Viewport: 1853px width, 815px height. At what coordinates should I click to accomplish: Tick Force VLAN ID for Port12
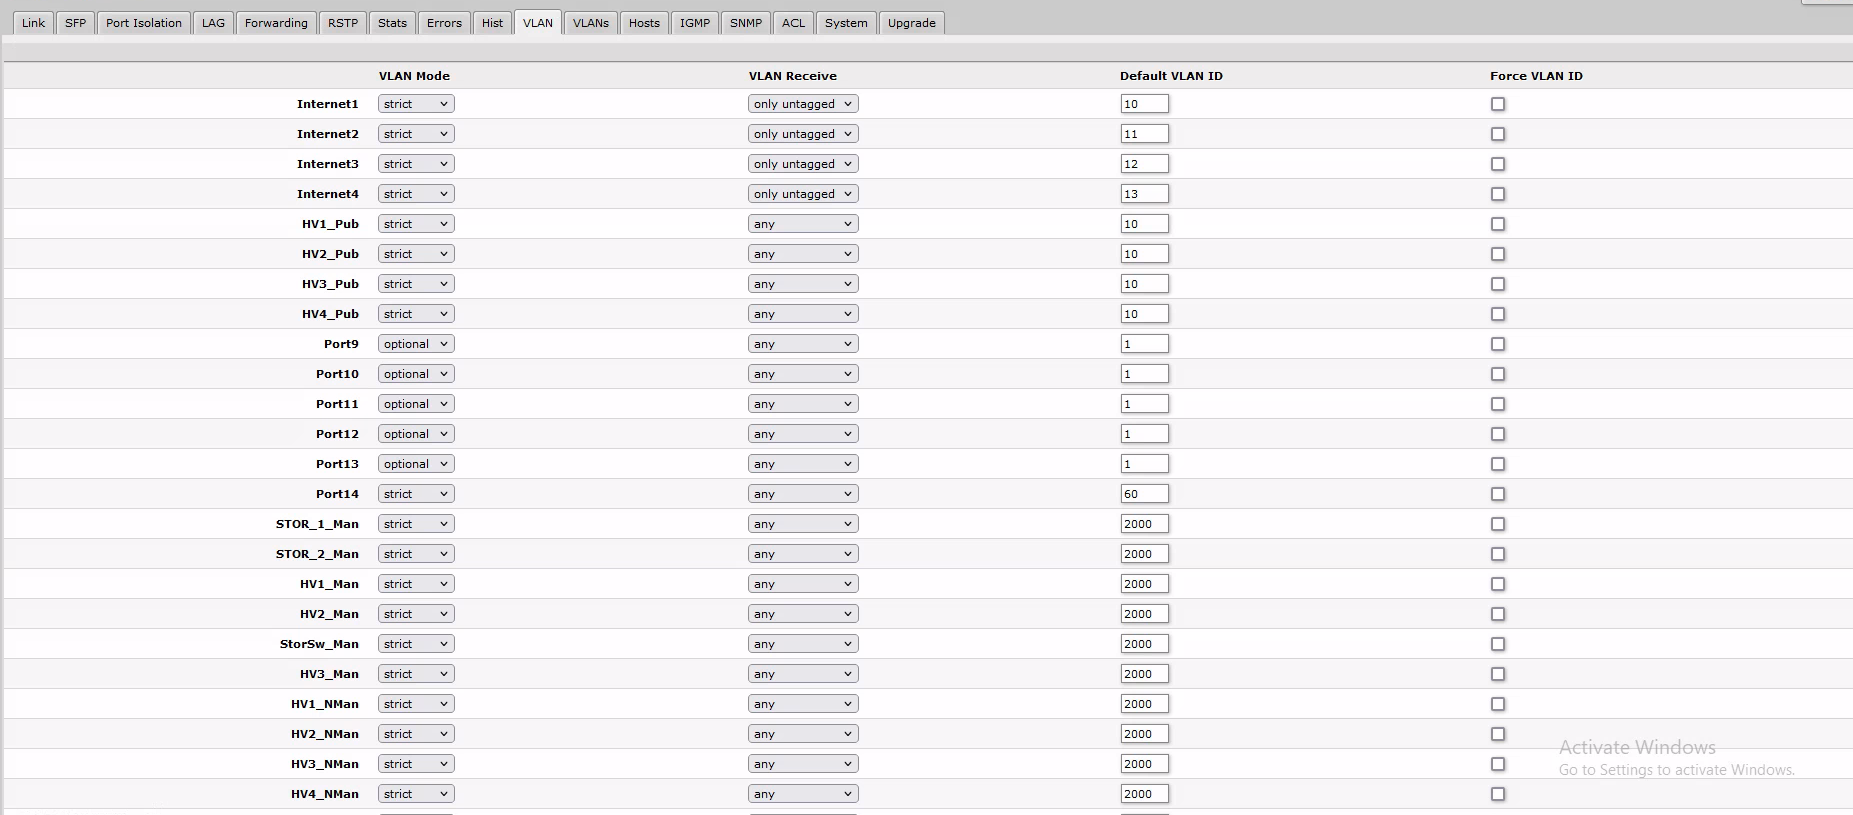point(1498,434)
